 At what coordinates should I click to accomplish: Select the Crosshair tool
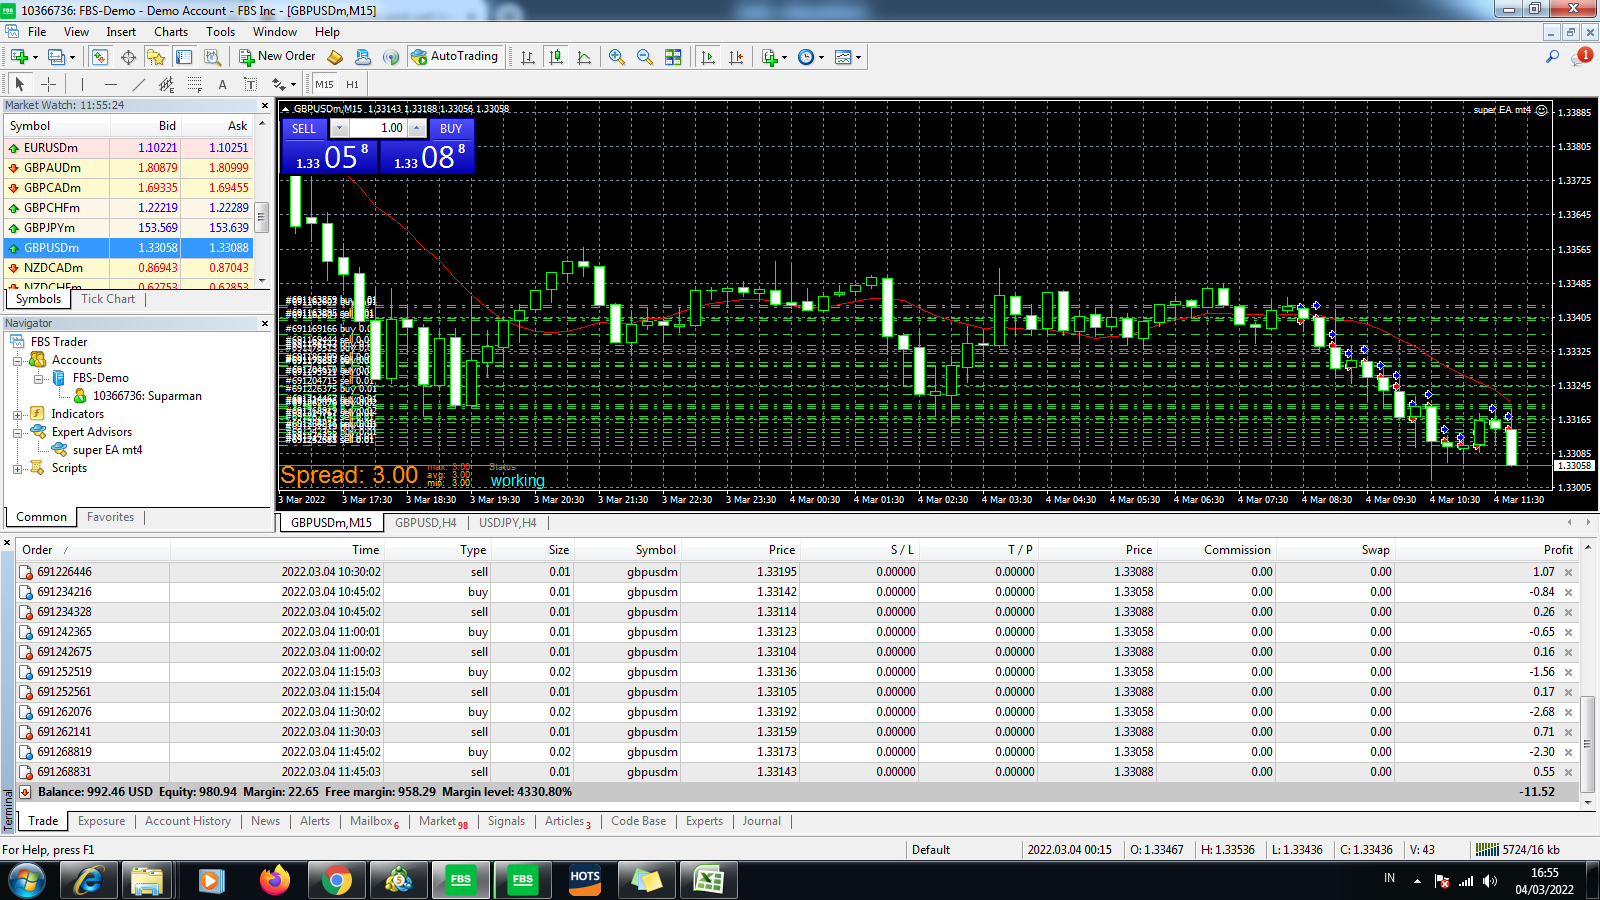pos(48,84)
